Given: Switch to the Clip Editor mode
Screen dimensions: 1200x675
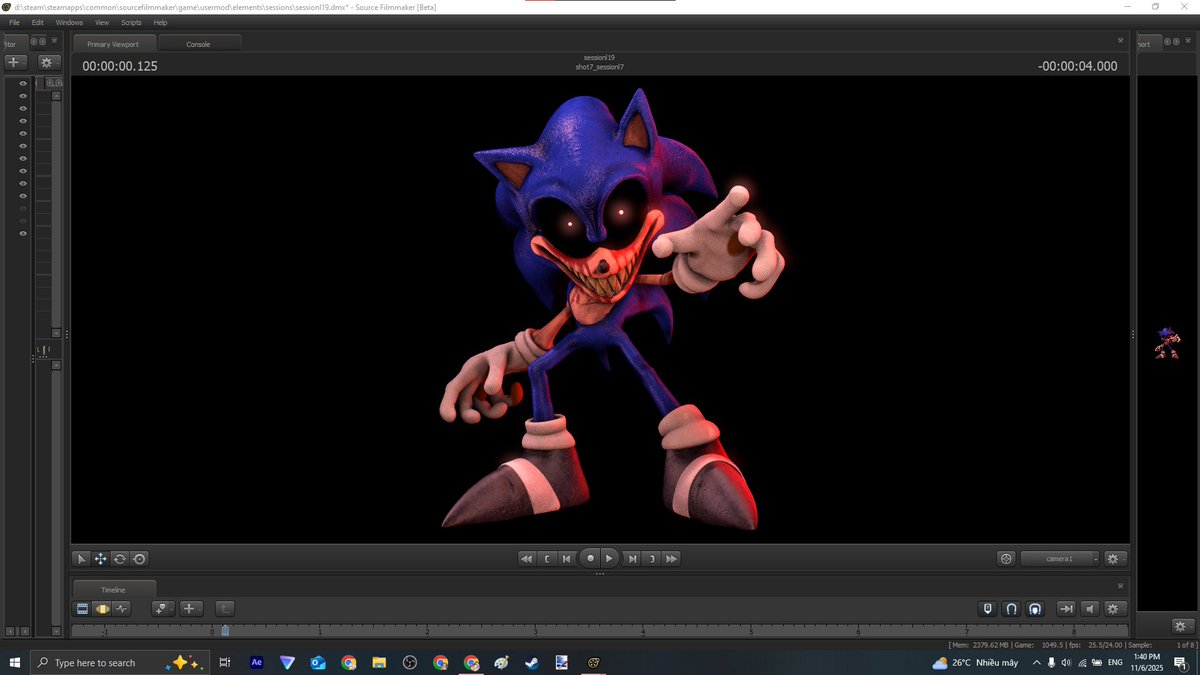Looking at the screenshot, I should tap(83, 608).
